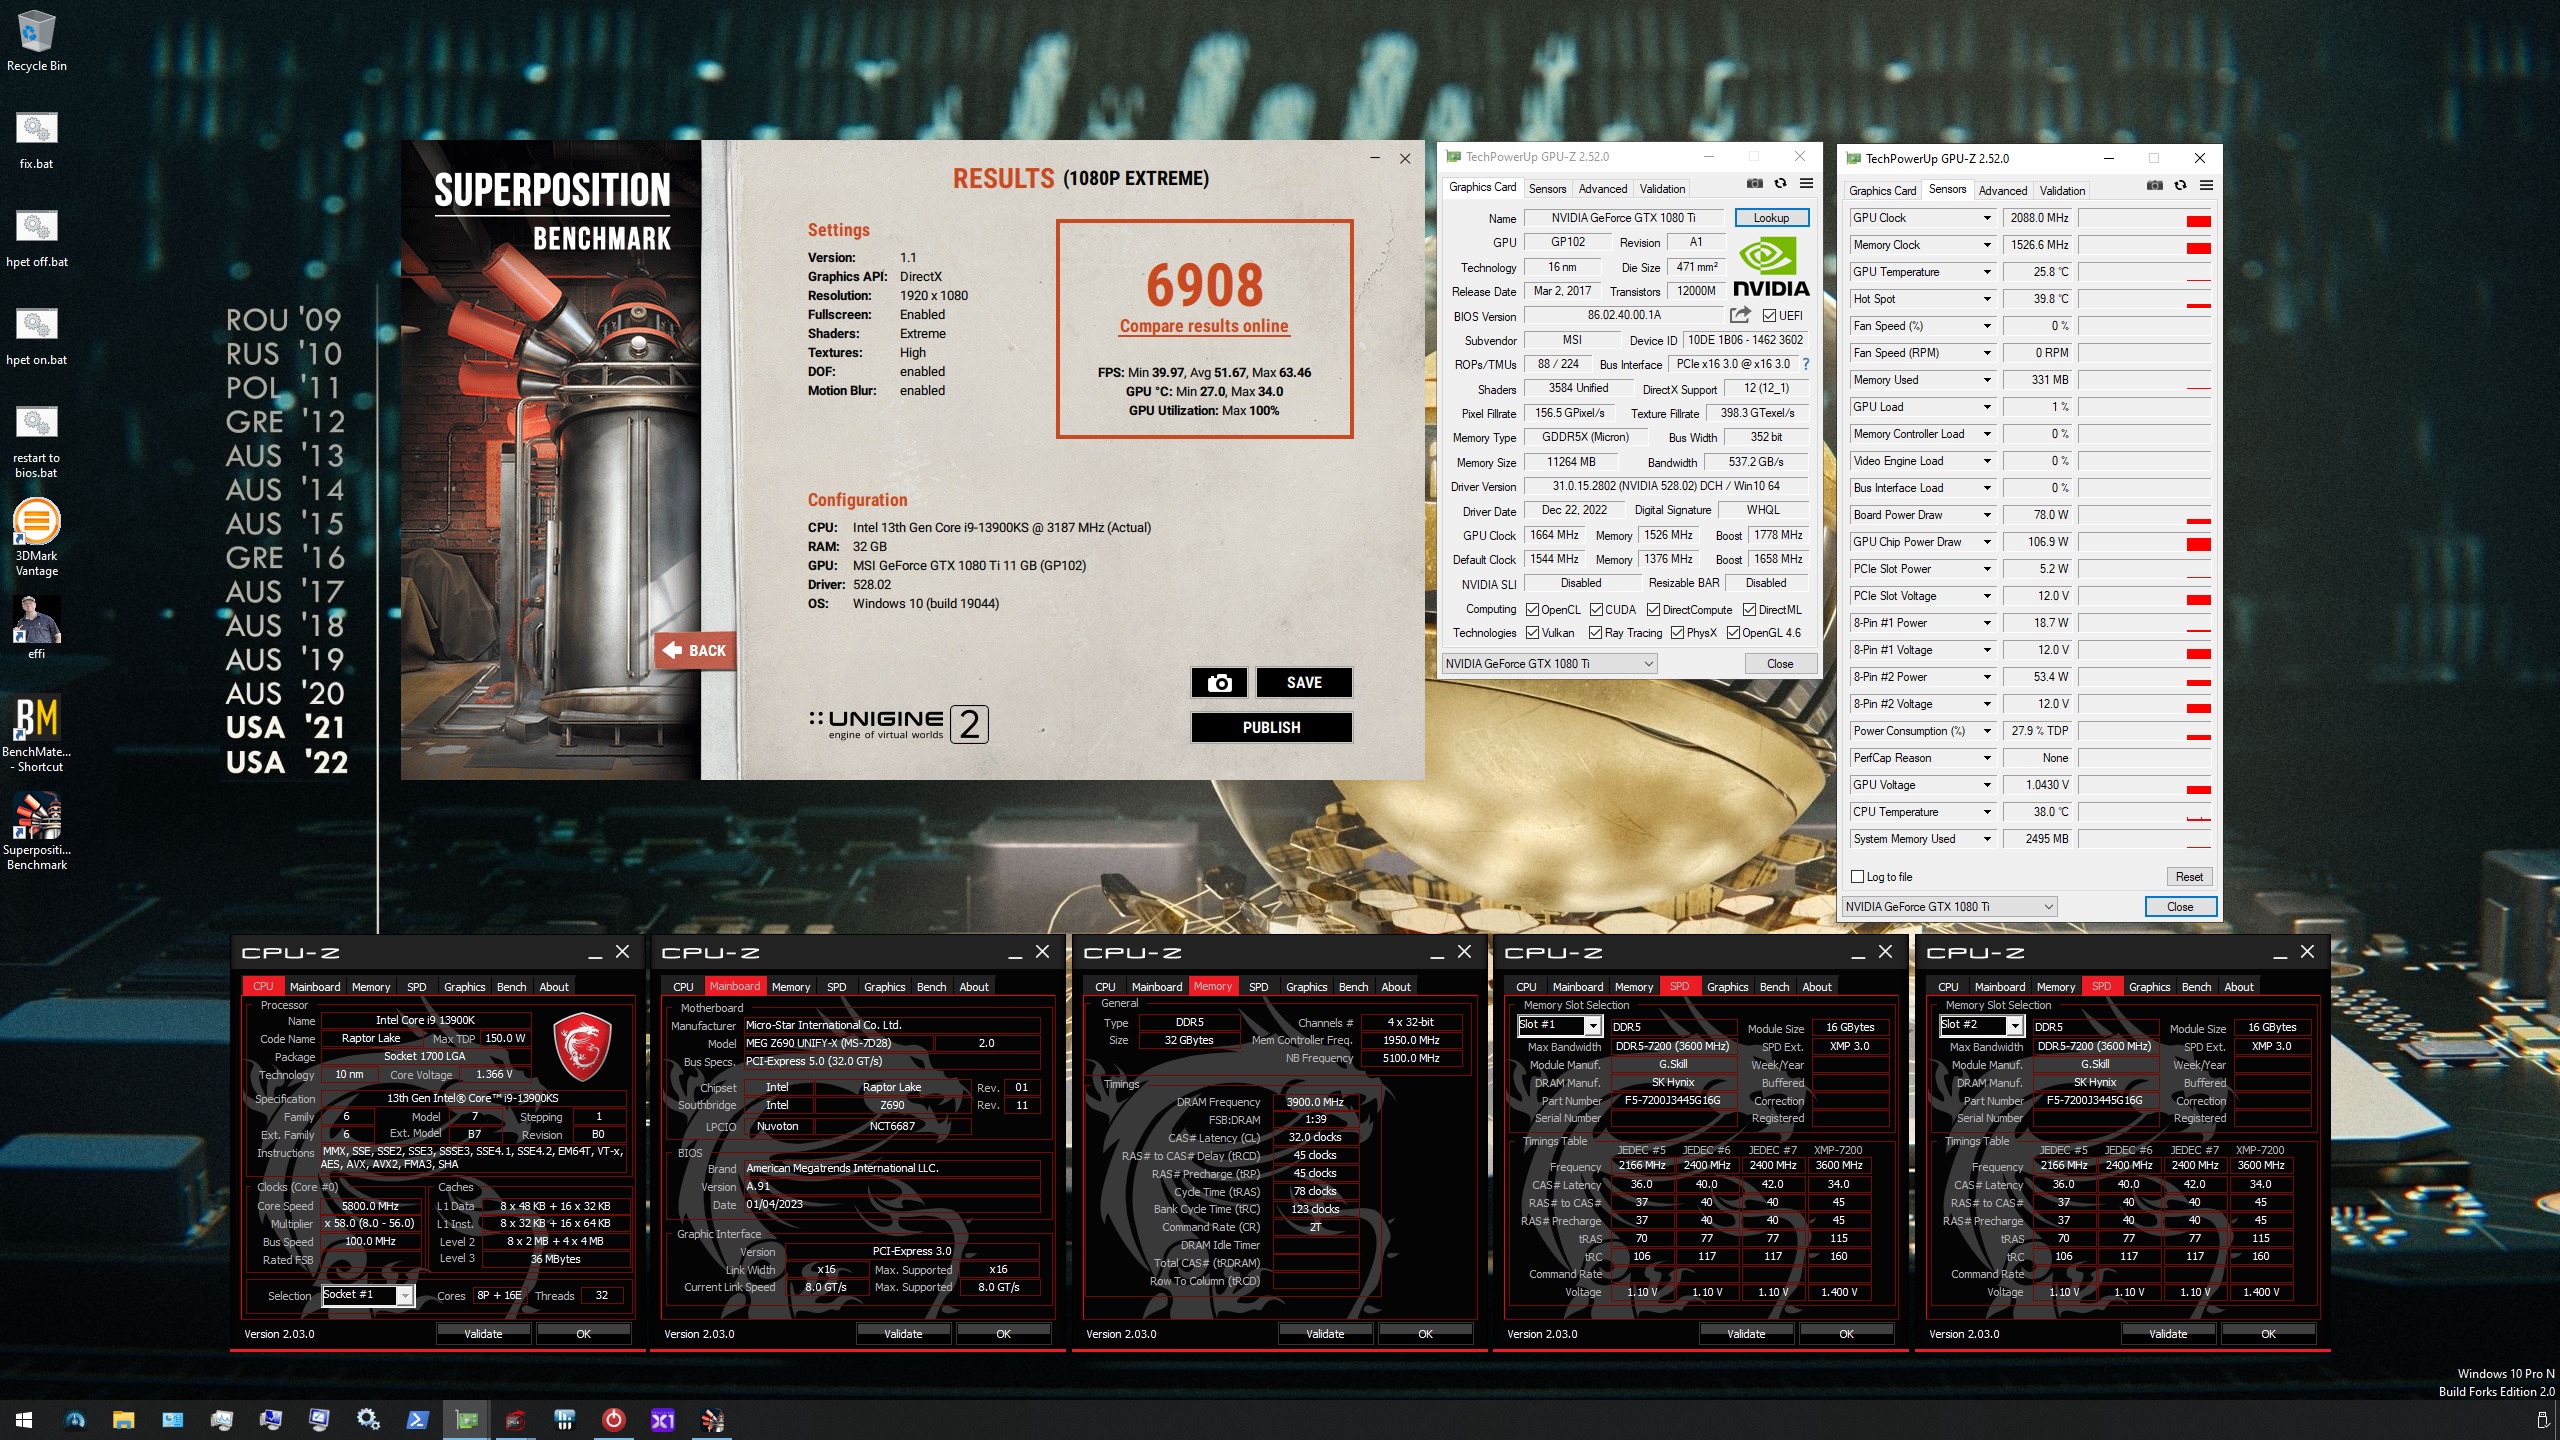Screen dimensions: 2560x1440
Task: Launch BenchMate shortcut on desktop
Action: pos(36,734)
